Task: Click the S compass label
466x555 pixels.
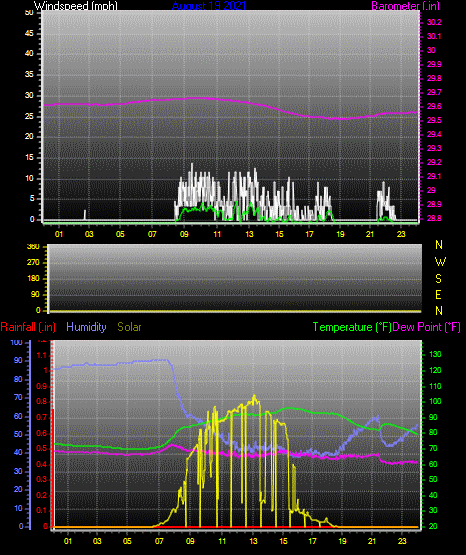Action: point(438,279)
